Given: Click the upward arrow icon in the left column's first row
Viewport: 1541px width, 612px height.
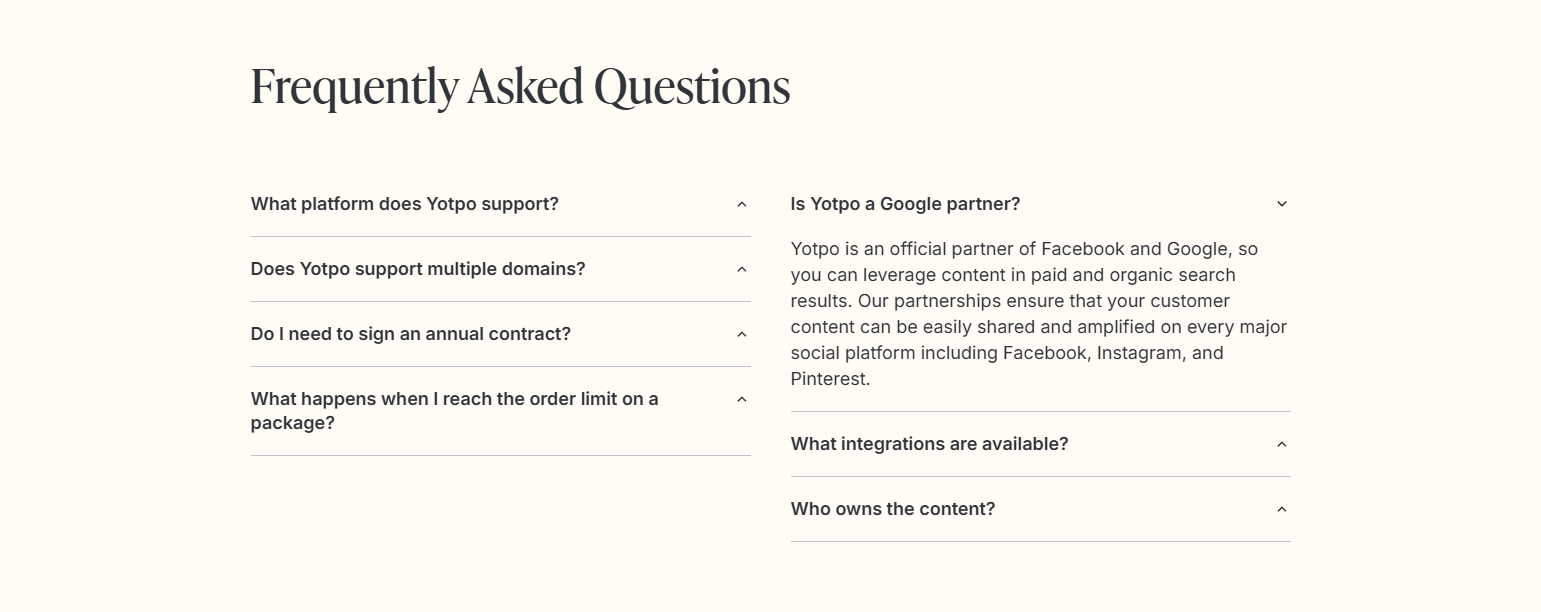Looking at the screenshot, I should pyautogui.click(x=741, y=203).
